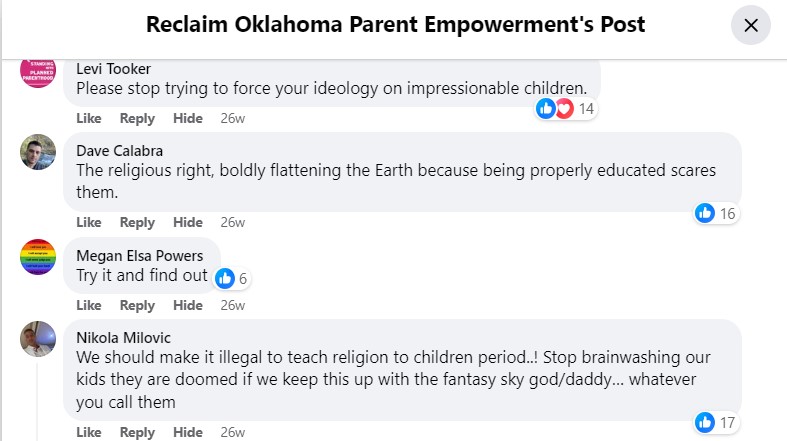Hide Dave Calabra's comment
This screenshot has height=441, width=787.
tap(188, 222)
